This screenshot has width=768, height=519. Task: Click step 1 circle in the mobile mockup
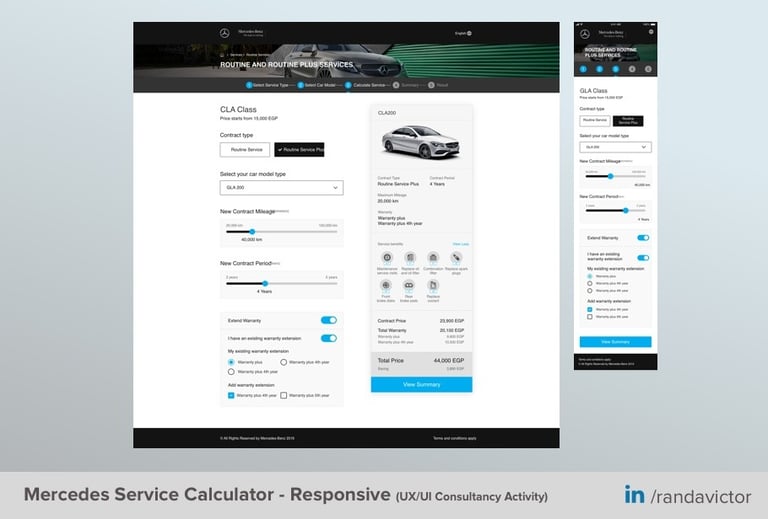point(583,69)
